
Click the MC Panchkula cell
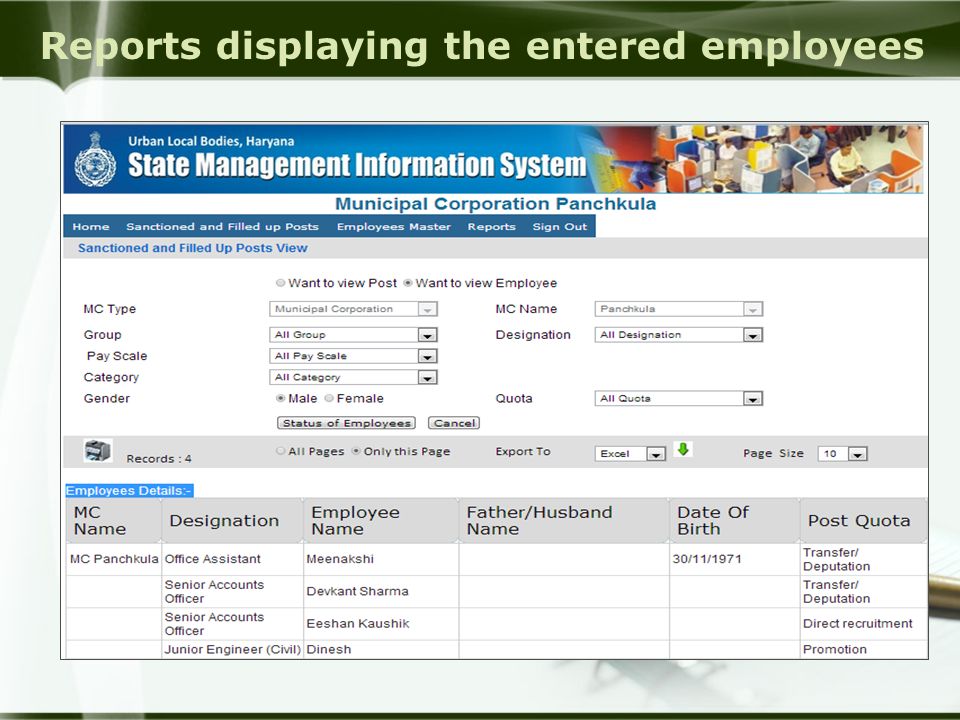coord(114,559)
